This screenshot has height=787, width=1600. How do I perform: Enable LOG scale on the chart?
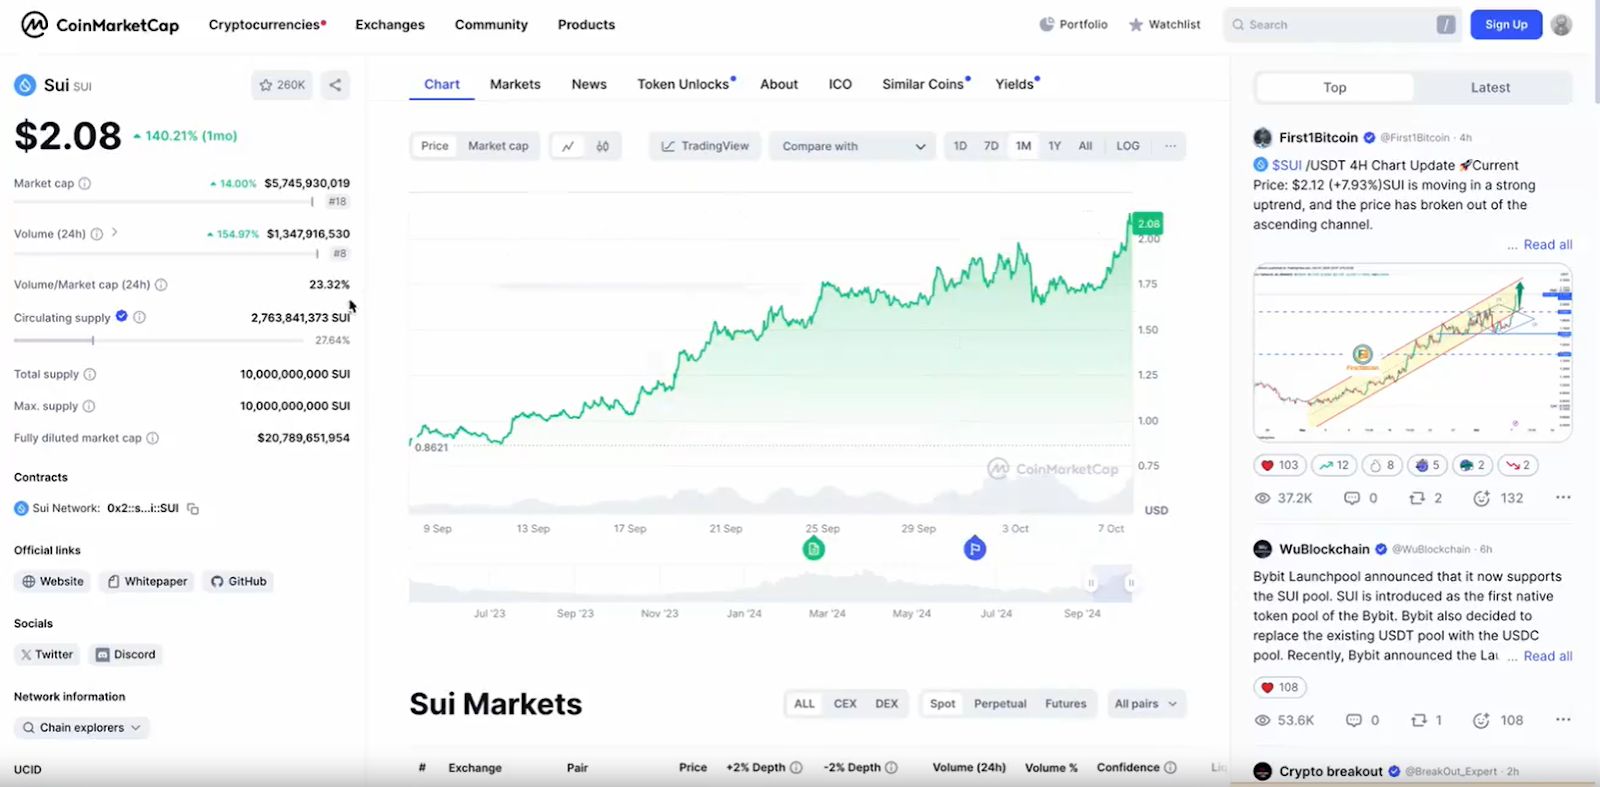(x=1127, y=146)
